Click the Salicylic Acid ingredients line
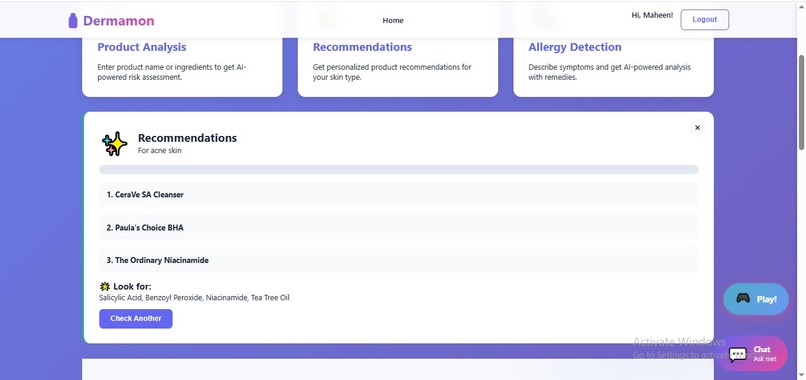 tap(194, 298)
